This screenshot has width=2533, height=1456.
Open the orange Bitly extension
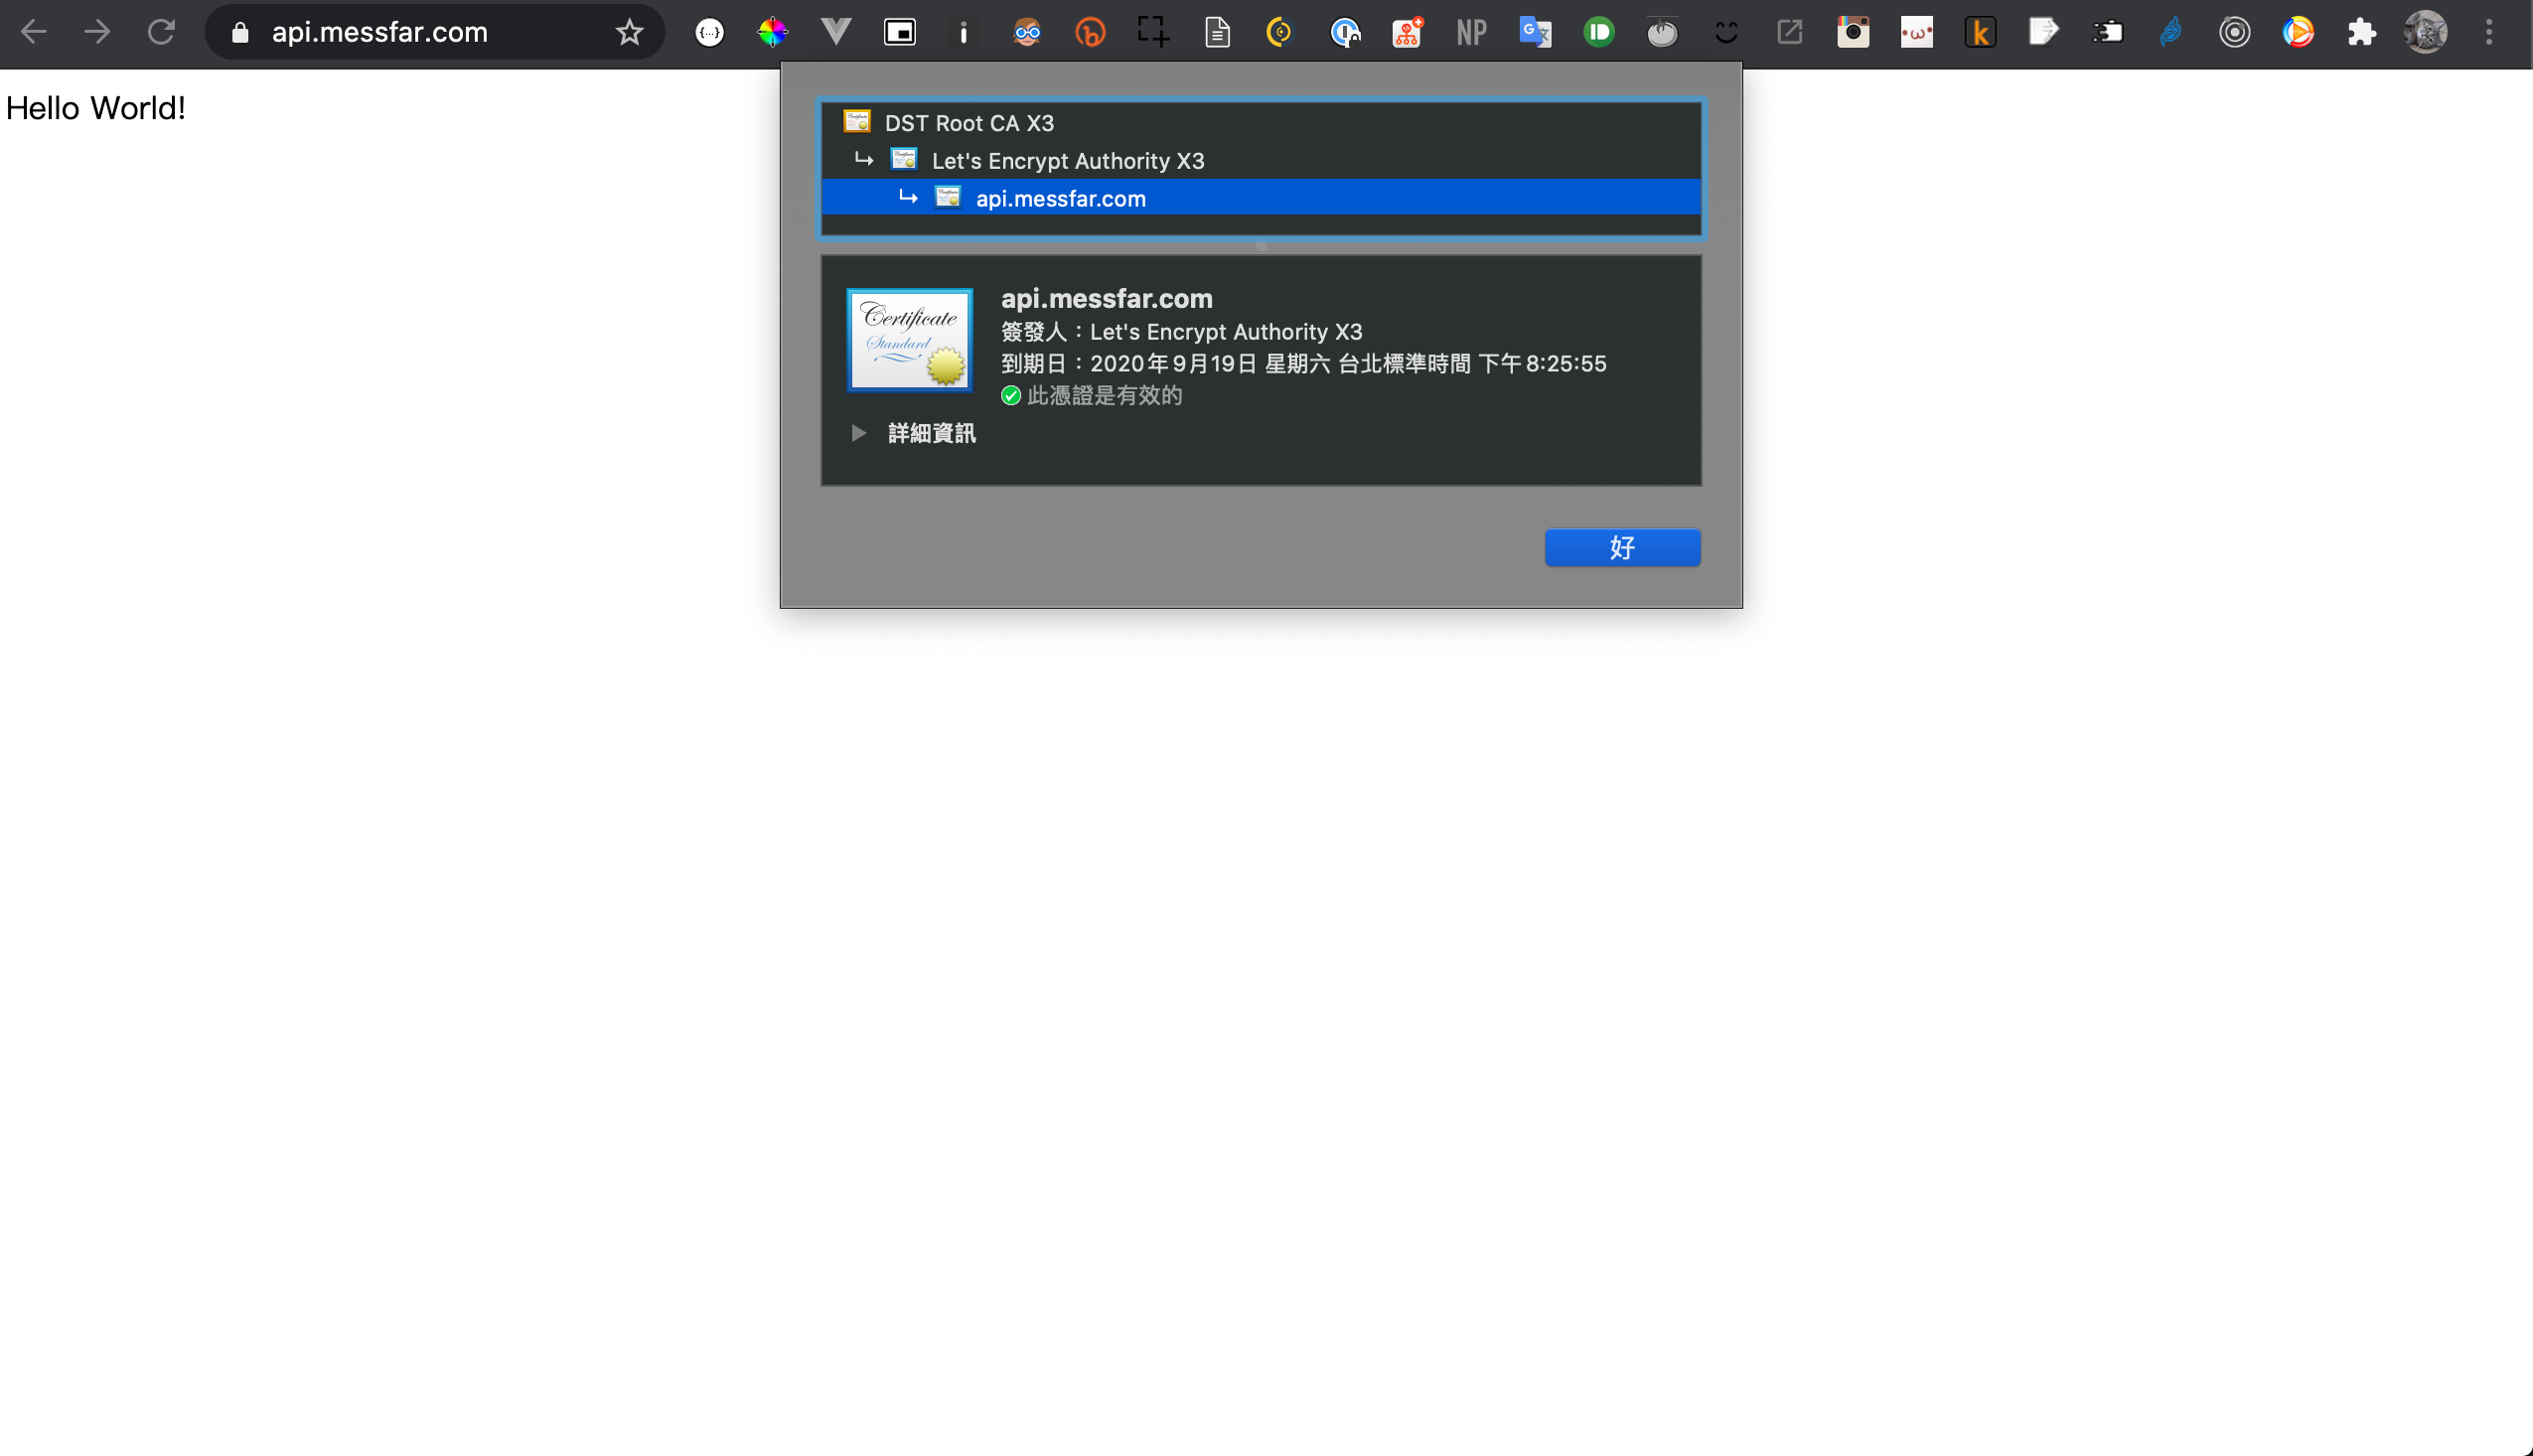click(x=1090, y=33)
